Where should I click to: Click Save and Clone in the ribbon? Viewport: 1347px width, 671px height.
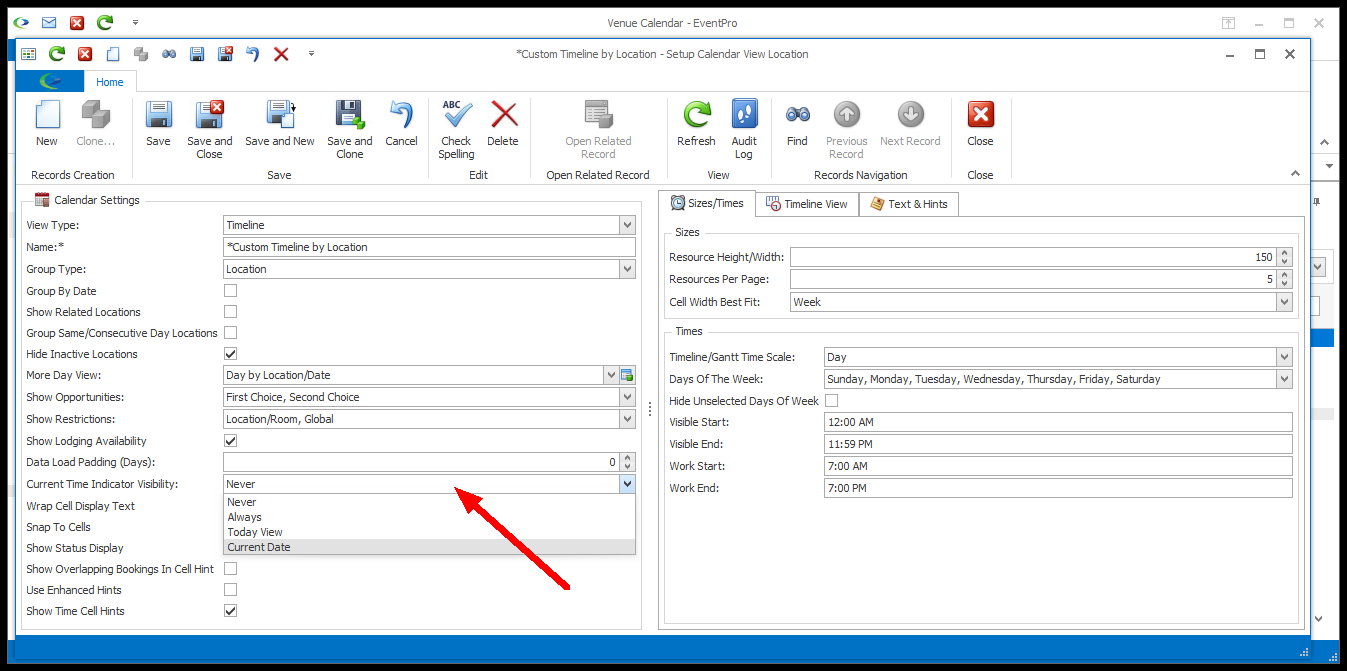coord(350,129)
